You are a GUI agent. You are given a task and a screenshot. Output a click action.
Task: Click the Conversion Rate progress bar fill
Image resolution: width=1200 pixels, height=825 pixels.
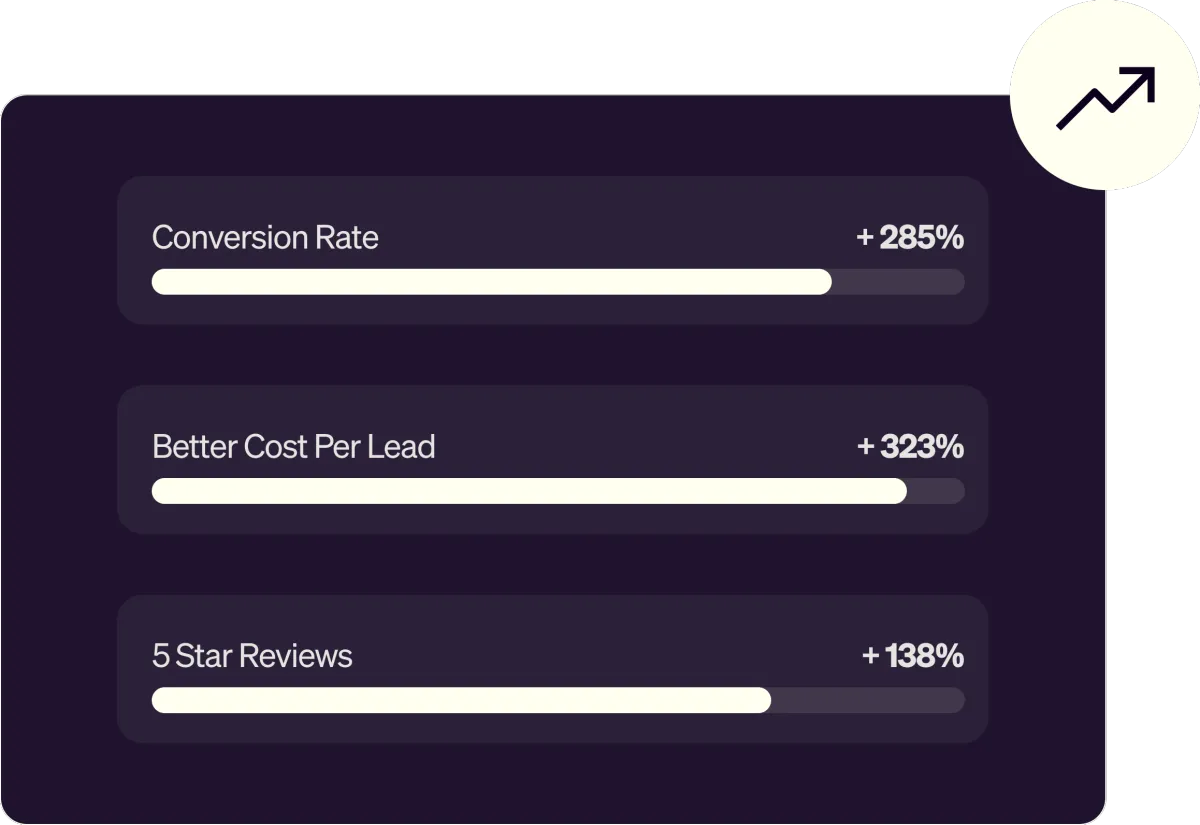pyautogui.click(x=491, y=282)
